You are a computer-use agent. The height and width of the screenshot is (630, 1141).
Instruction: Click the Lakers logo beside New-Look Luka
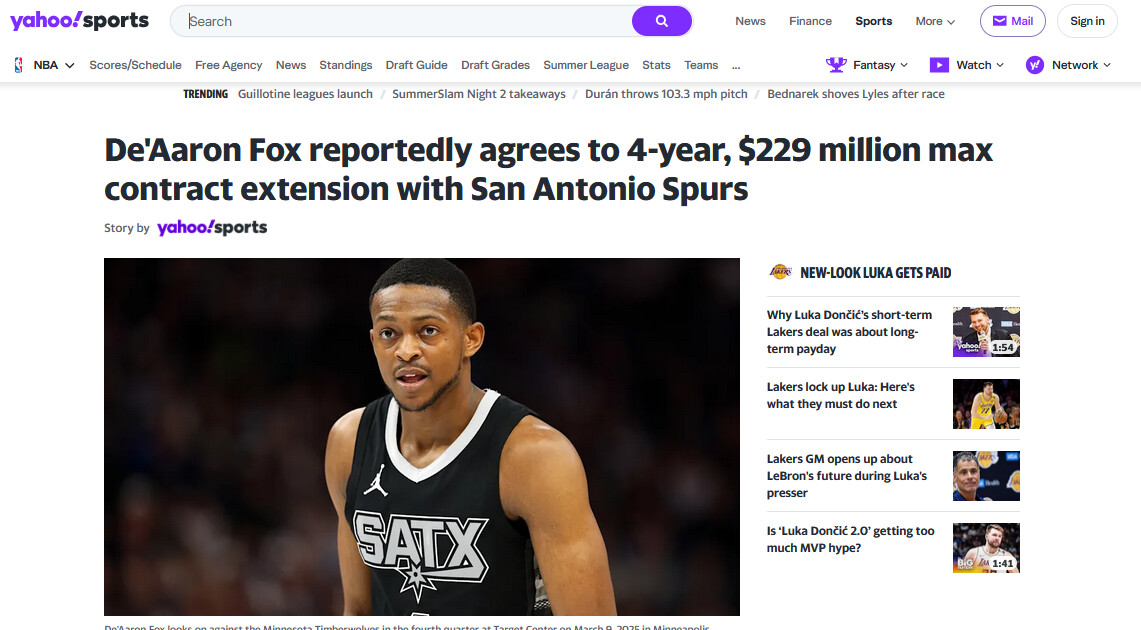[x=780, y=272]
